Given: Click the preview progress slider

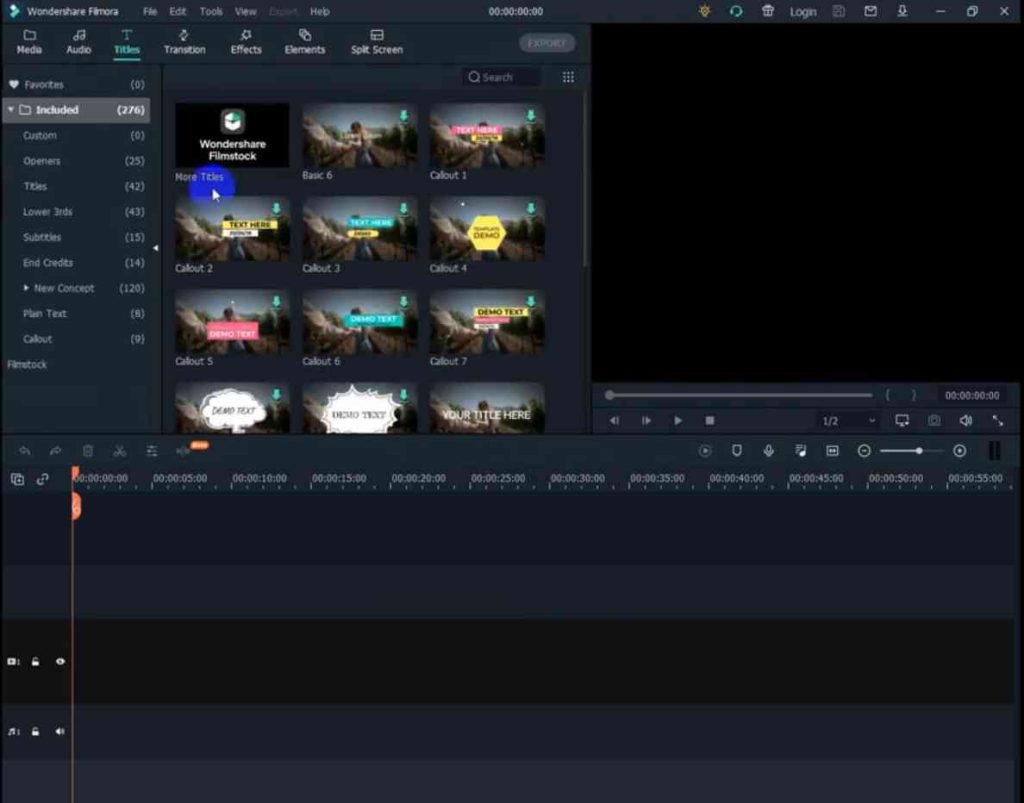Looking at the screenshot, I should [739, 395].
